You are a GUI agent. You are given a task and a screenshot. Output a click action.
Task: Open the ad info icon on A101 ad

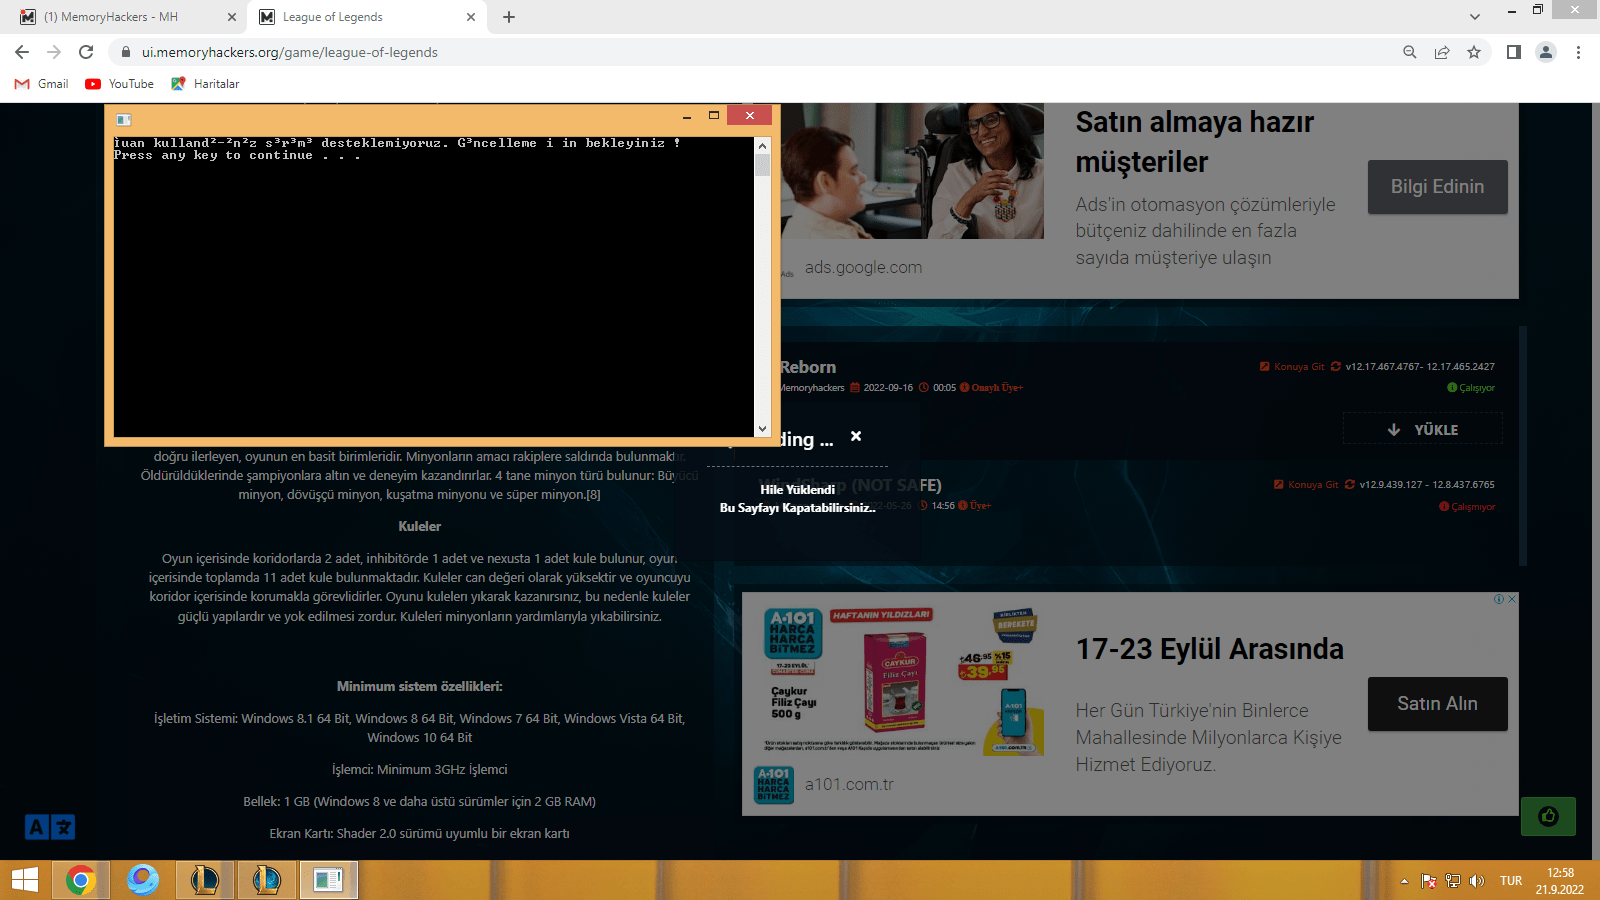1499,599
